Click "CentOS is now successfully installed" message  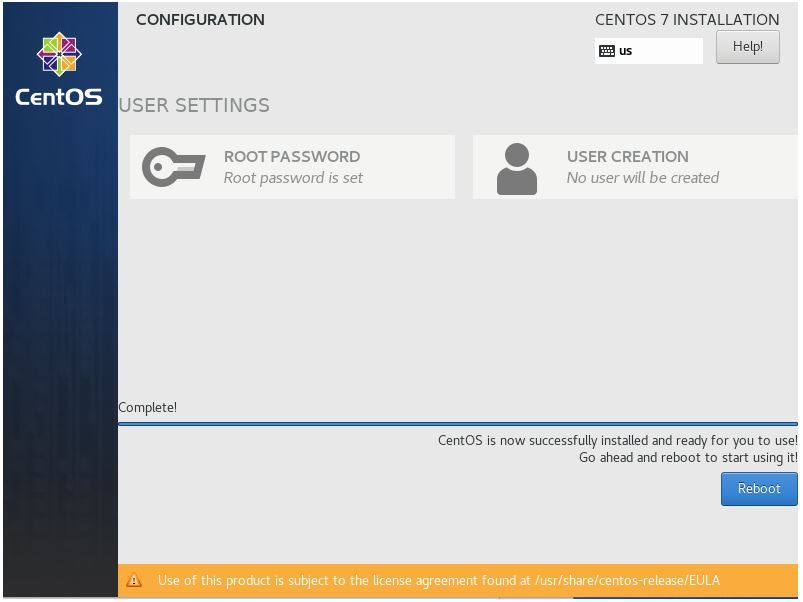click(x=618, y=441)
